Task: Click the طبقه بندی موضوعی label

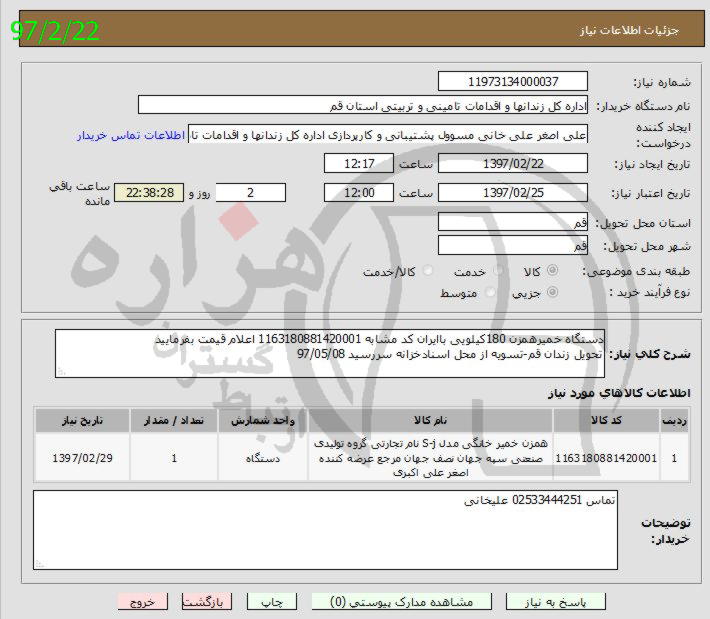Action: [x=636, y=271]
